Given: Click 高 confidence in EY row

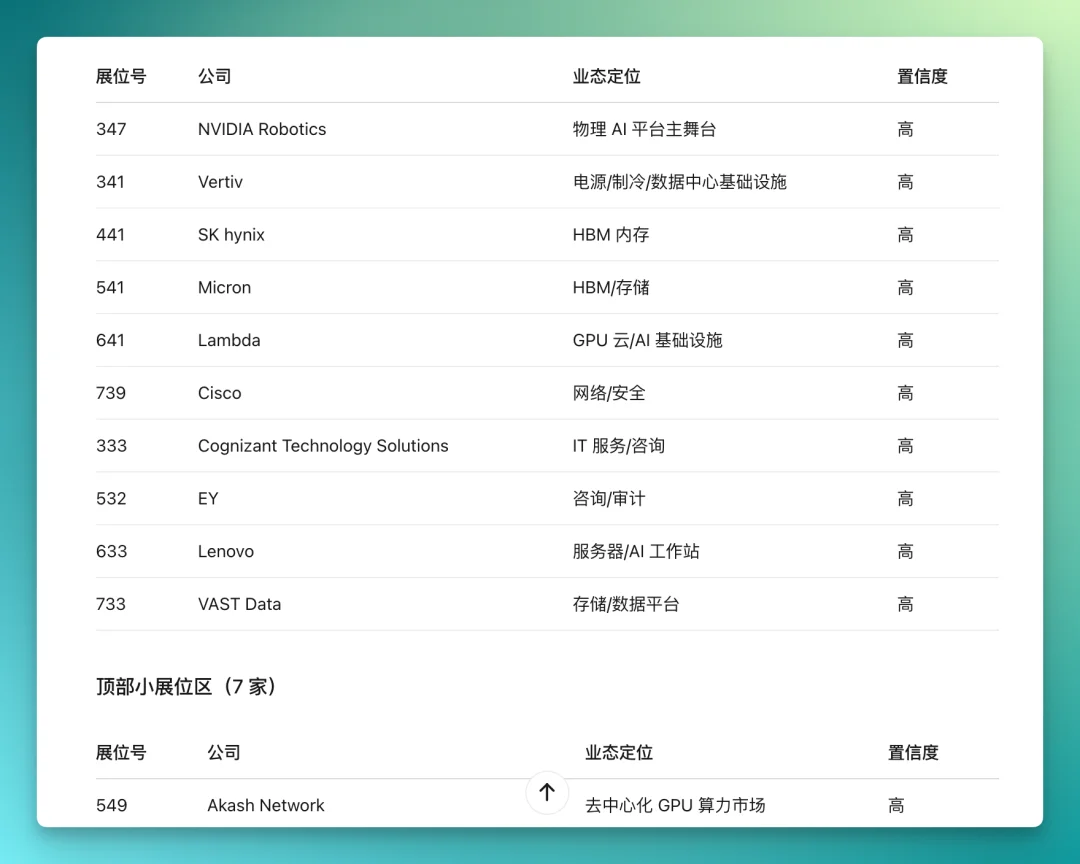Looking at the screenshot, I should tap(905, 499).
